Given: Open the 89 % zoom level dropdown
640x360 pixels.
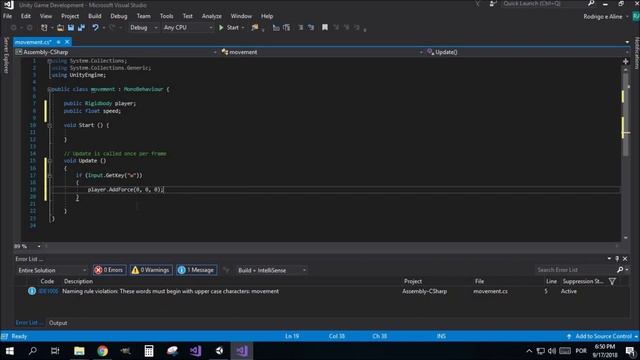Looking at the screenshot, I should click(x=28, y=246).
